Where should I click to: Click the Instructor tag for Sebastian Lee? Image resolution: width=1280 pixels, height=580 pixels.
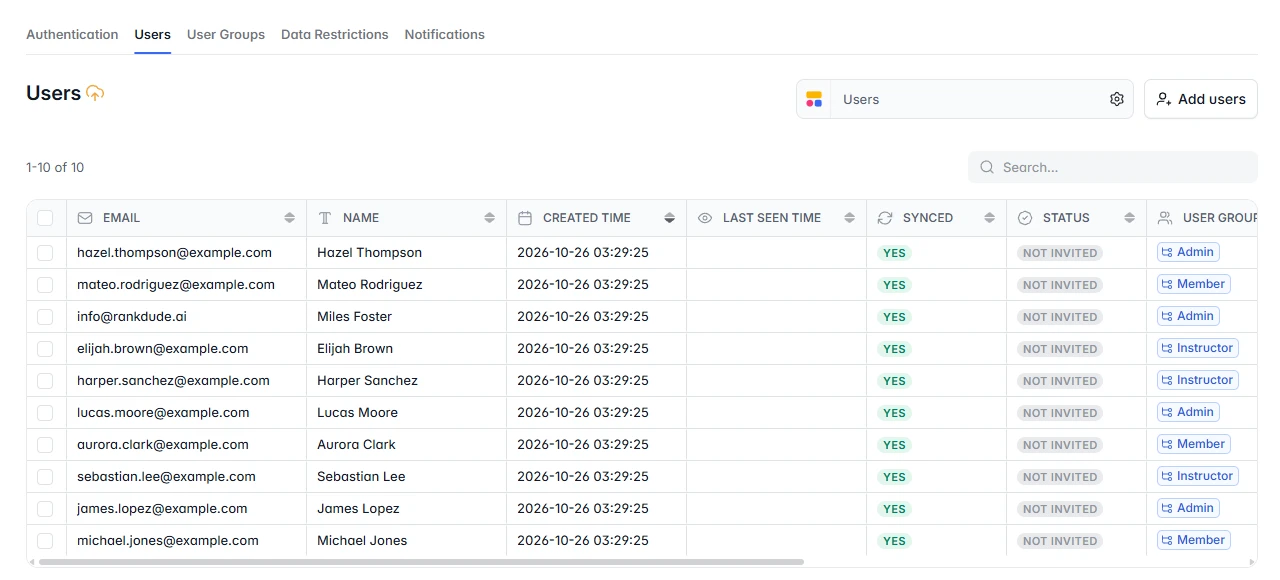click(1198, 476)
